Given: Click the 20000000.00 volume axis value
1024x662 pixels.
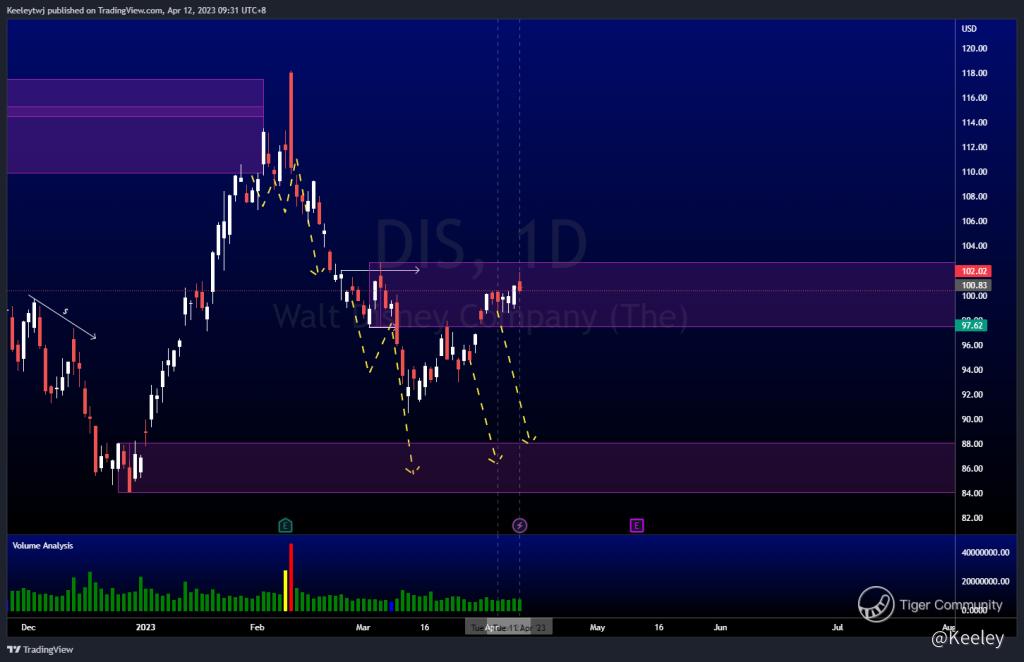Looking at the screenshot, I should pos(985,581).
